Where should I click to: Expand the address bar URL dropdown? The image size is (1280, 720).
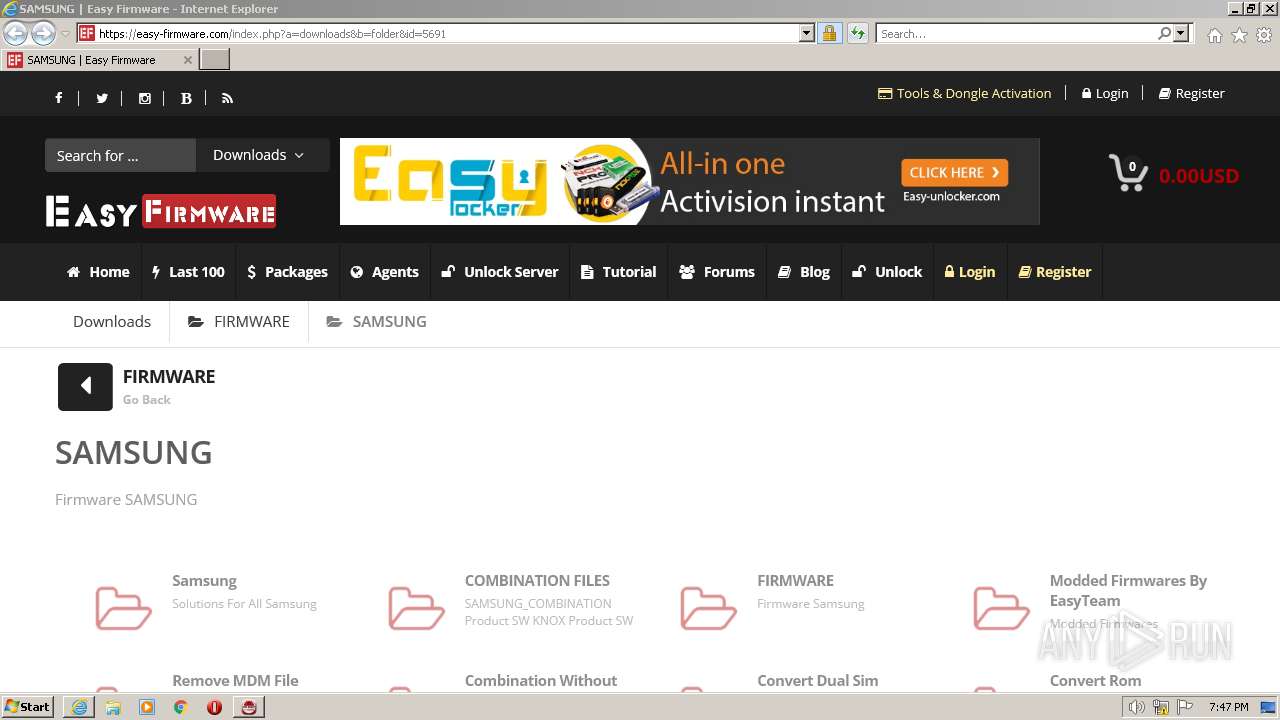coord(806,33)
